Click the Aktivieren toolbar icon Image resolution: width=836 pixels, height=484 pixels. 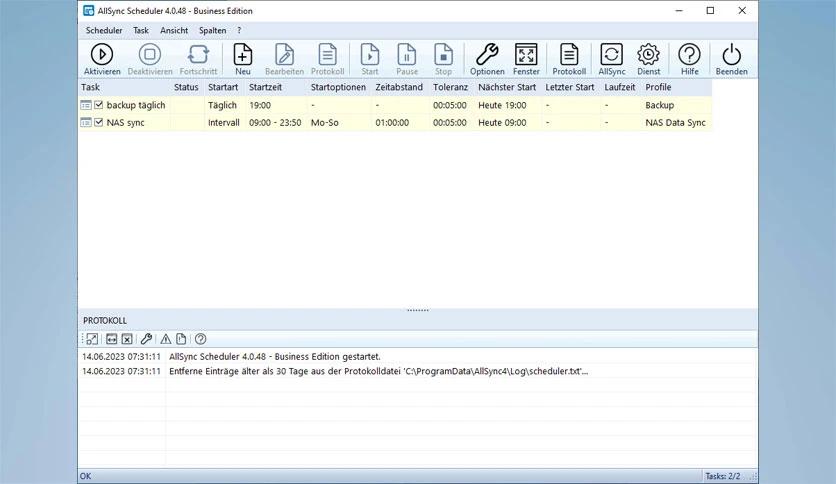point(102,59)
